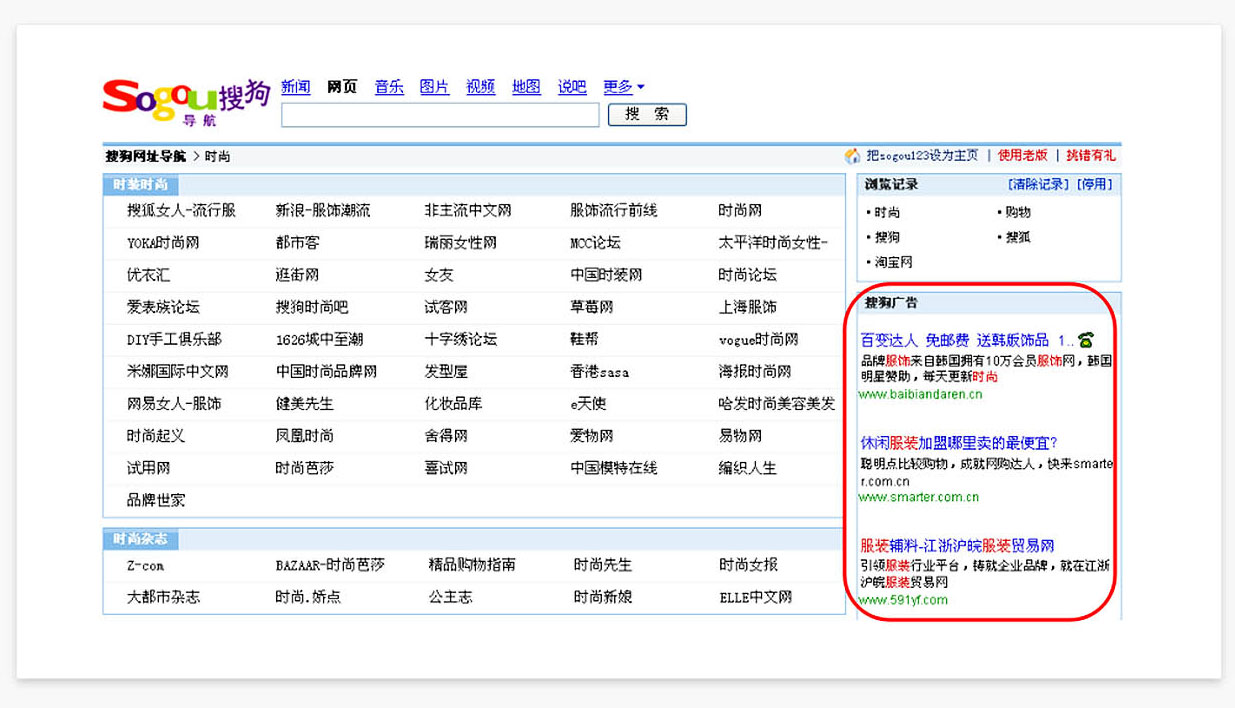The width and height of the screenshot is (1235, 708).
Task: Open the 搜狗时尚吧 link
Action: coord(312,307)
